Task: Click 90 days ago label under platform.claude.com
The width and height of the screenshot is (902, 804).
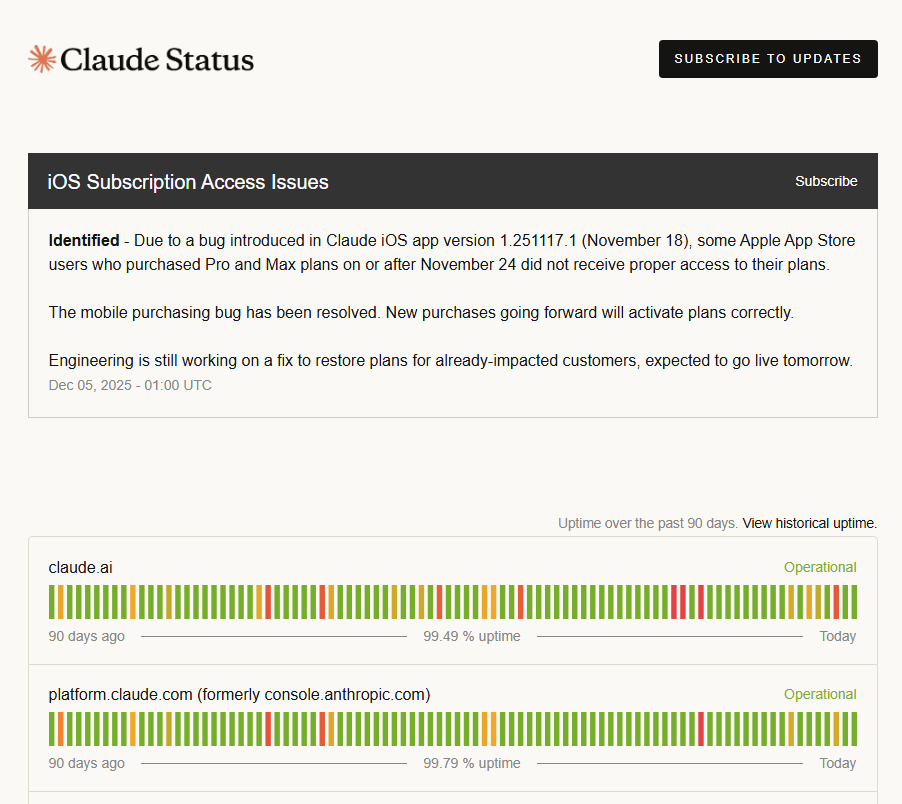Action: tap(87, 763)
